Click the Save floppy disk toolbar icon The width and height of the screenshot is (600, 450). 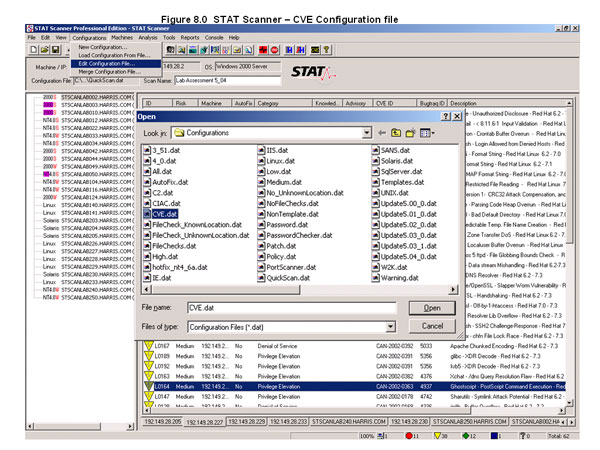(x=55, y=49)
